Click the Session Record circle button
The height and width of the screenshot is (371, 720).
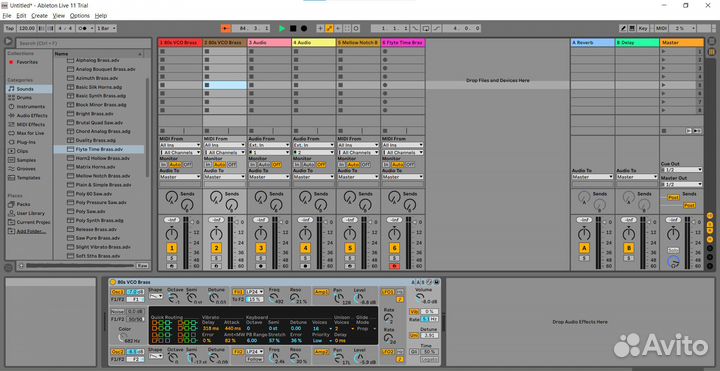pyautogui.click(x=356, y=28)
